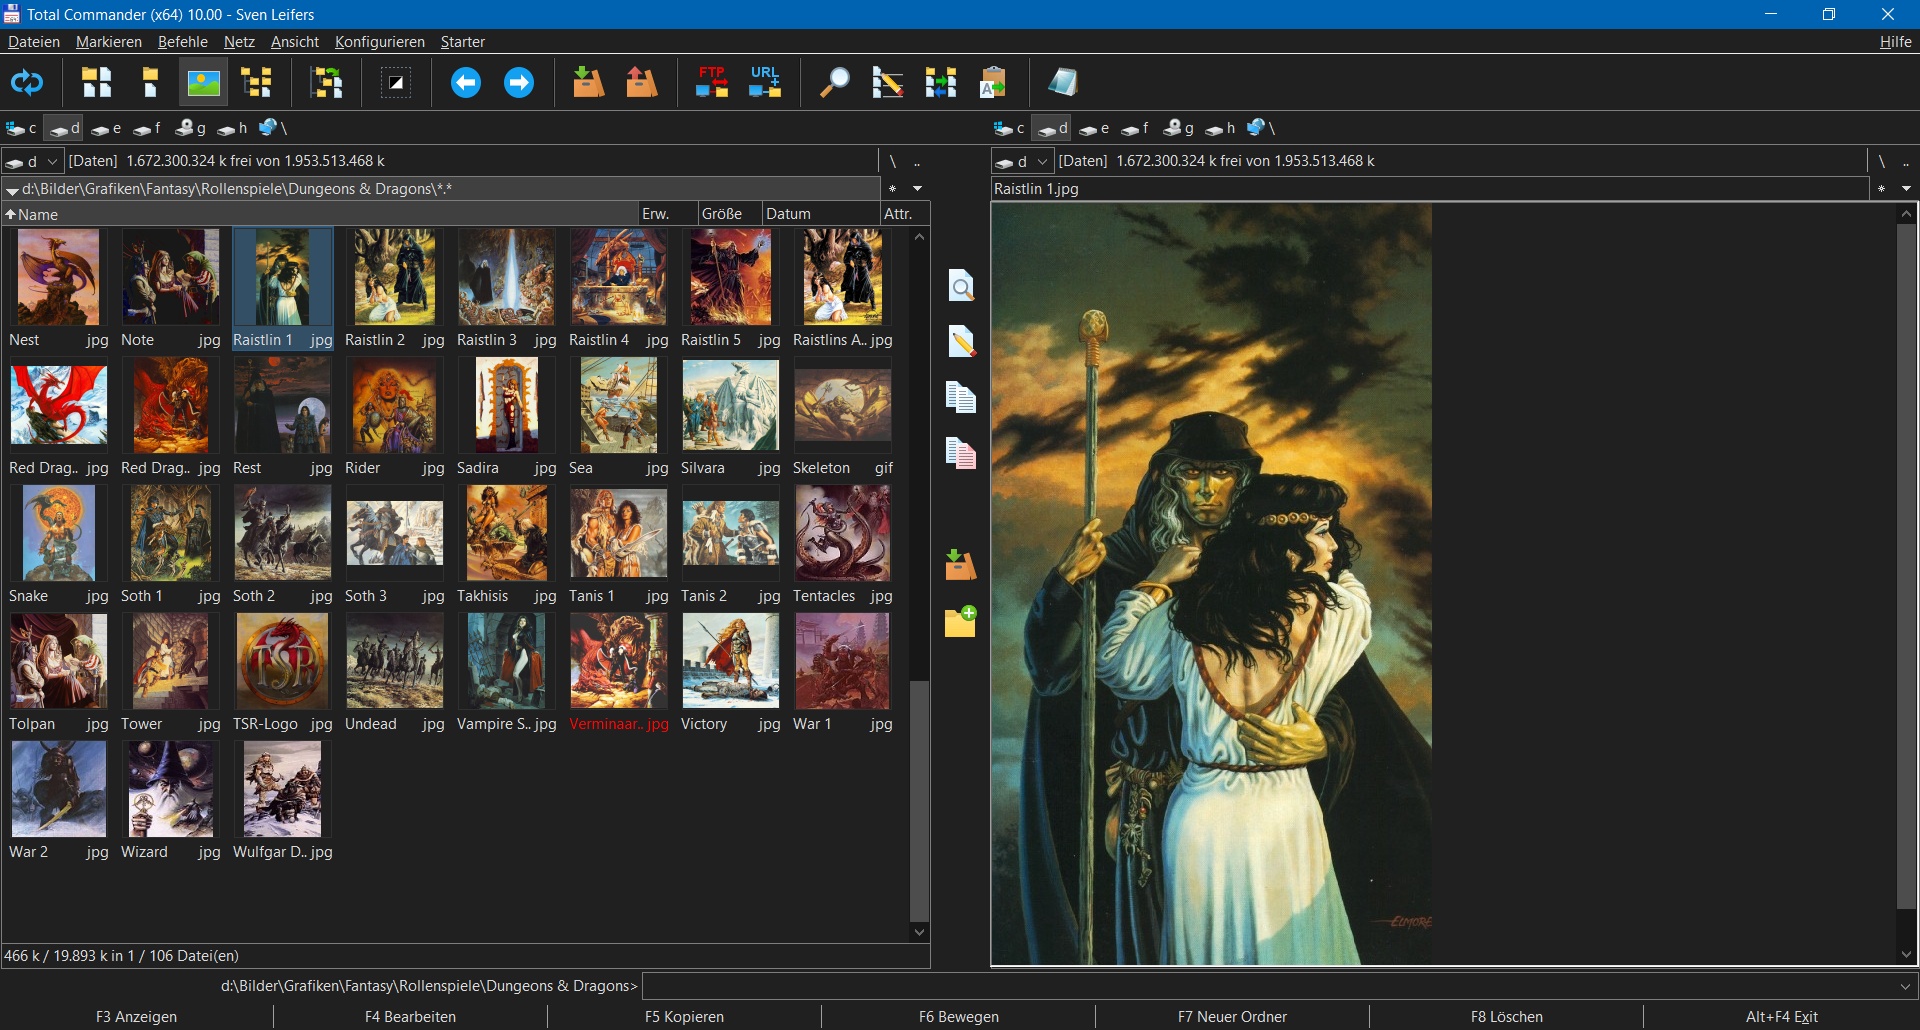
Task: Select drive g in right drive bar
Action: (1178, 128)
